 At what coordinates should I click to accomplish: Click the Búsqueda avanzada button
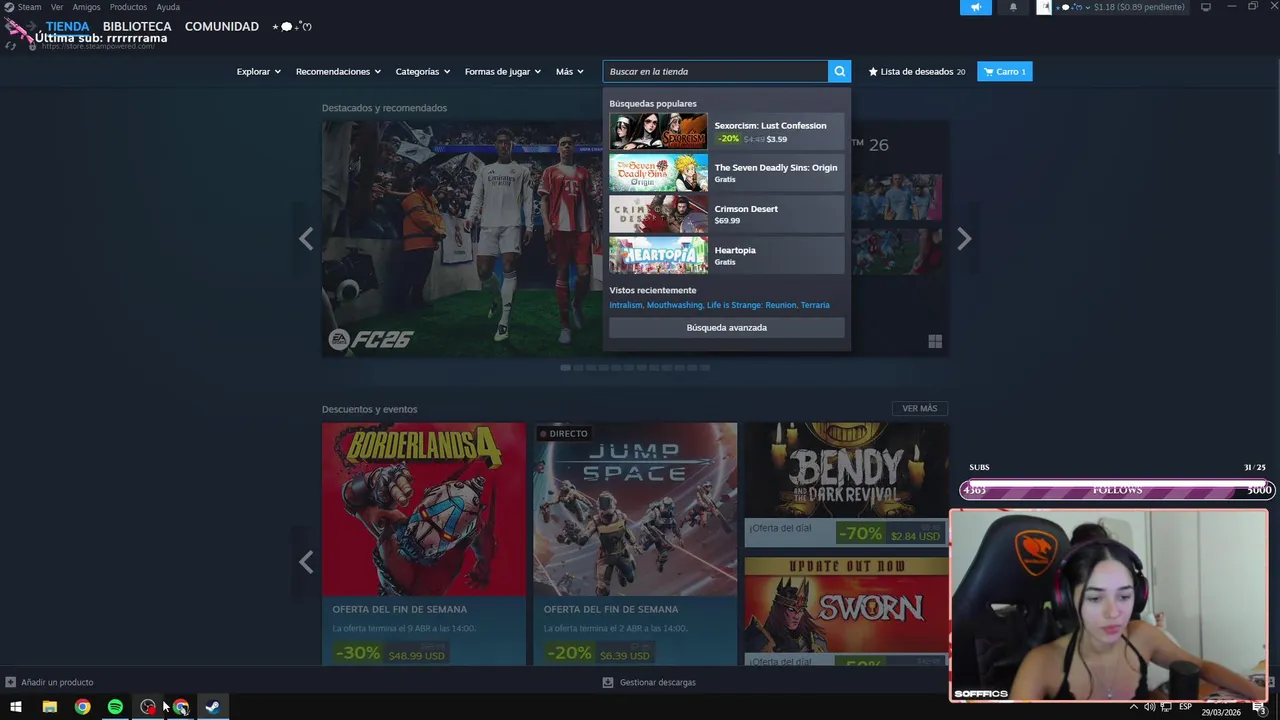727,328
